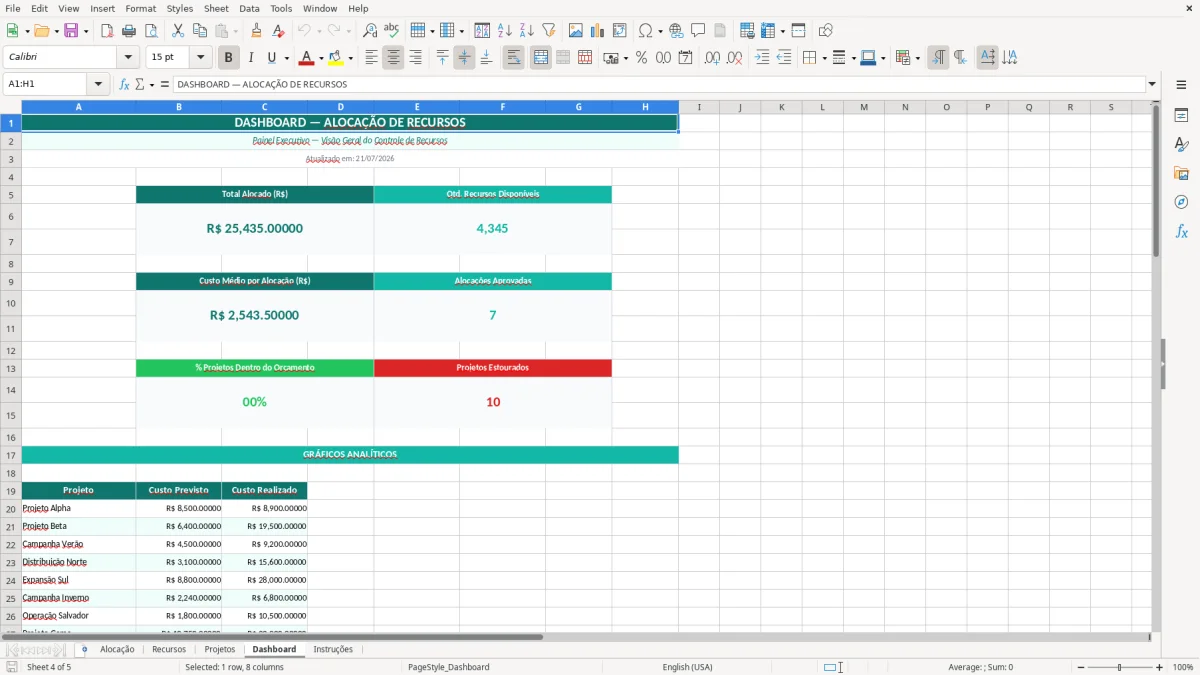Open Find and Replace
1200x675 pixels.
point(370,31)
